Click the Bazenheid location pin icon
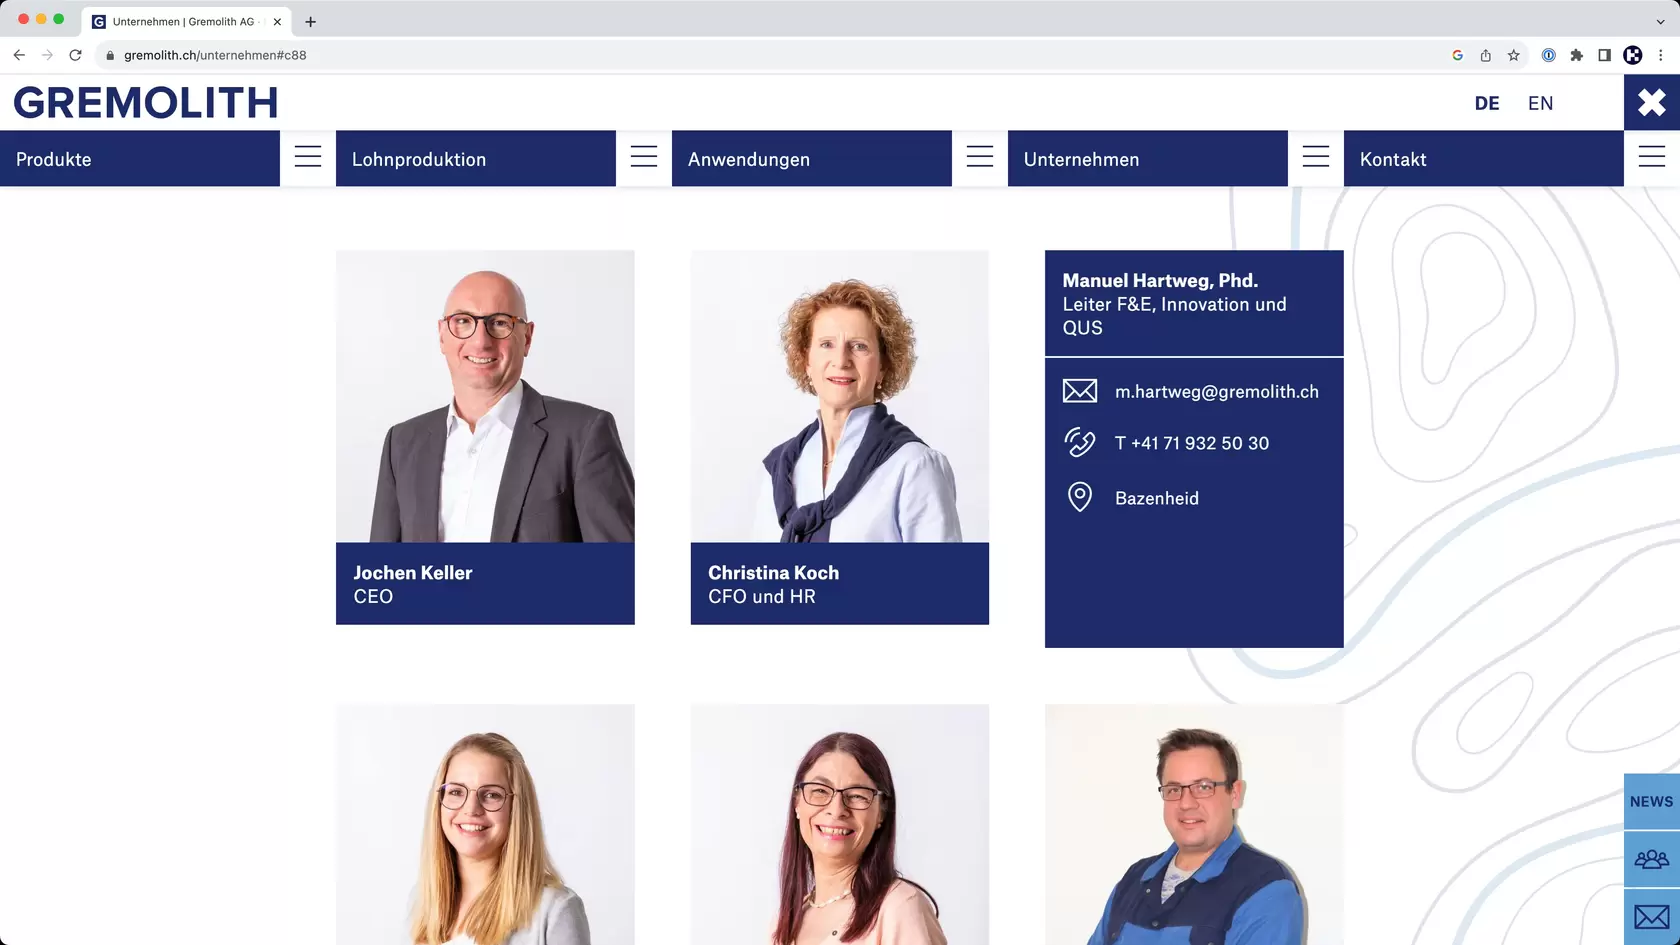This screenshot has height=945, width=1680. 1080,497
